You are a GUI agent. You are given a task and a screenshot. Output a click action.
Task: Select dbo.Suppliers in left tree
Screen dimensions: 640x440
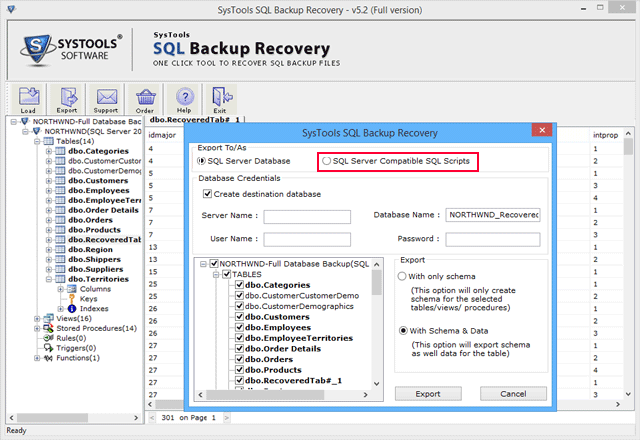(x=96, y=269)
